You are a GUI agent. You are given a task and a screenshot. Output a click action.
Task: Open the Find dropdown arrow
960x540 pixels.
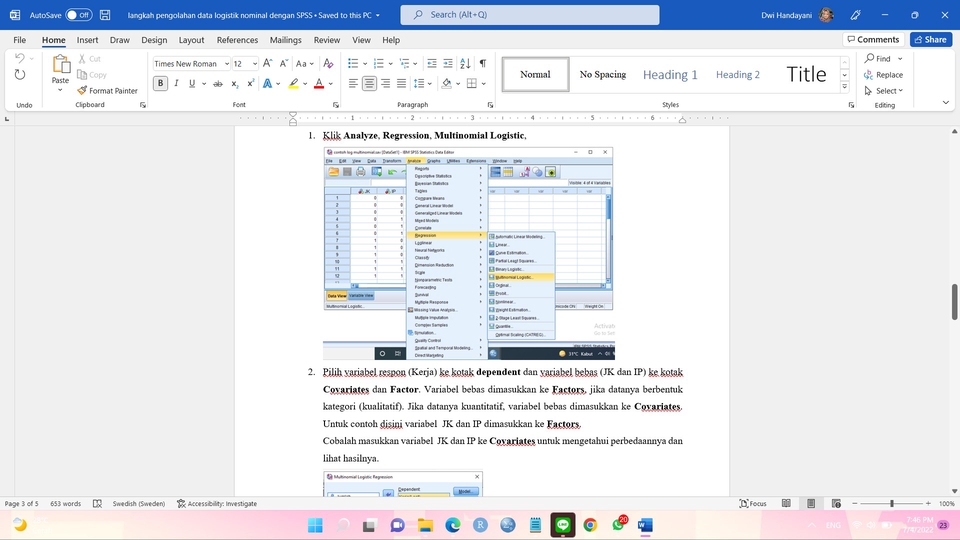click(x=900, y=59)
